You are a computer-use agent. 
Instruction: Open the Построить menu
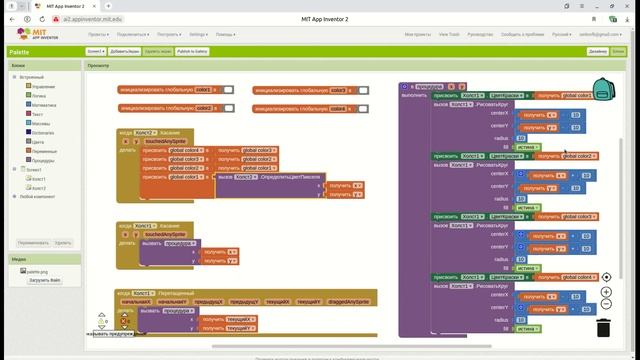(169, 35)
